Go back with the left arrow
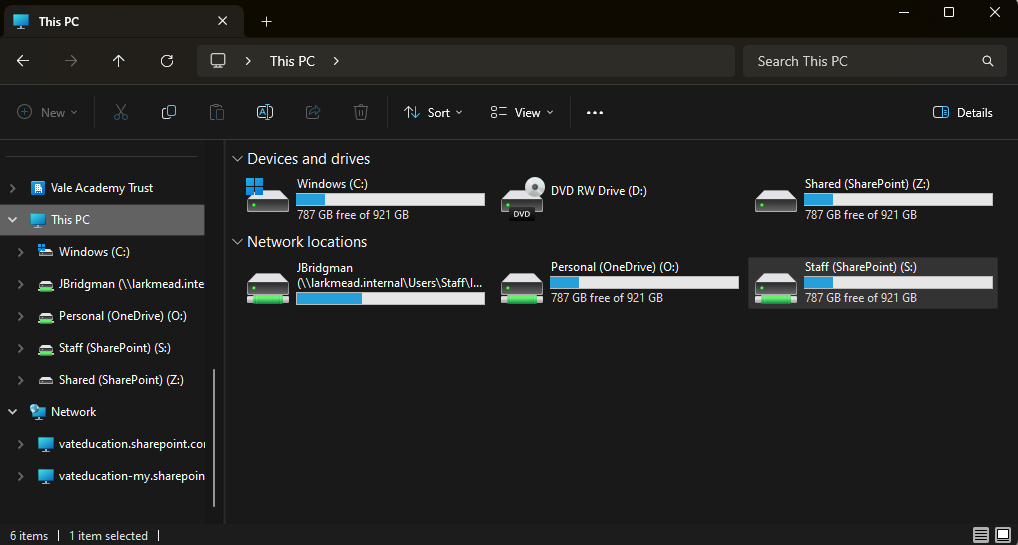The image size is (1018, 545). [23, 61]
